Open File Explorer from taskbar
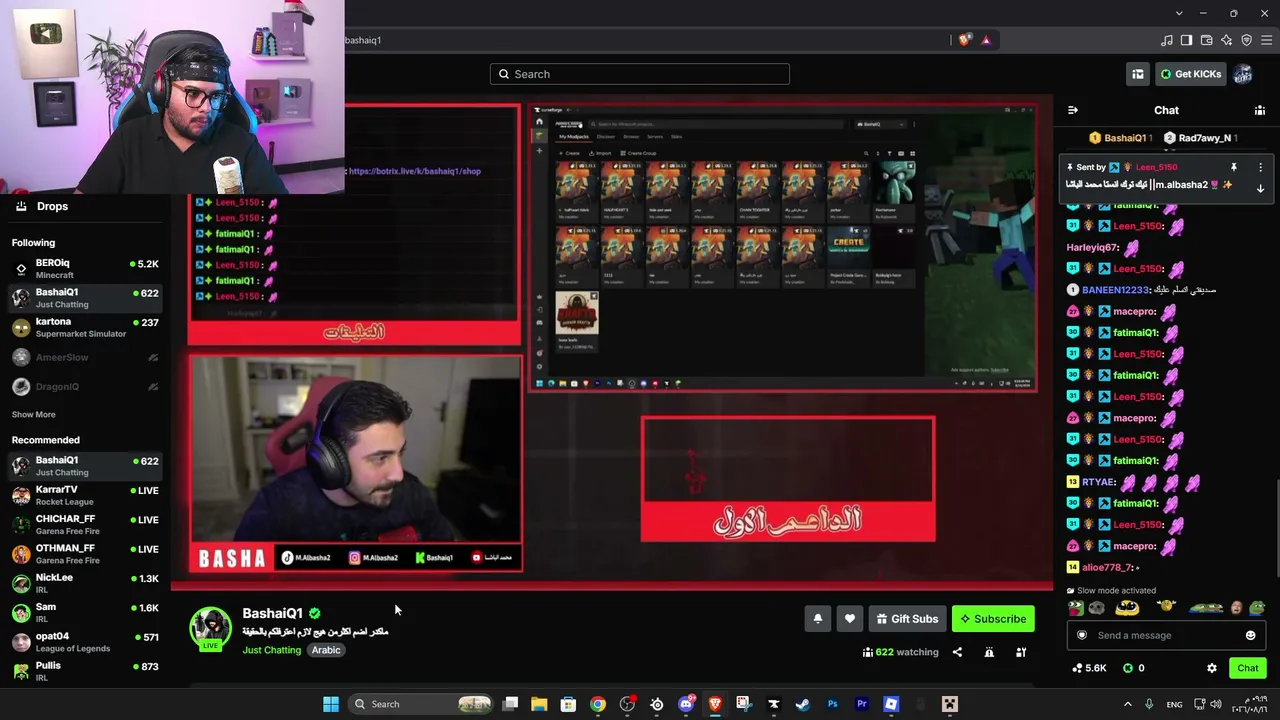Viewport: 1280px width, 720px height. point(539,704)
